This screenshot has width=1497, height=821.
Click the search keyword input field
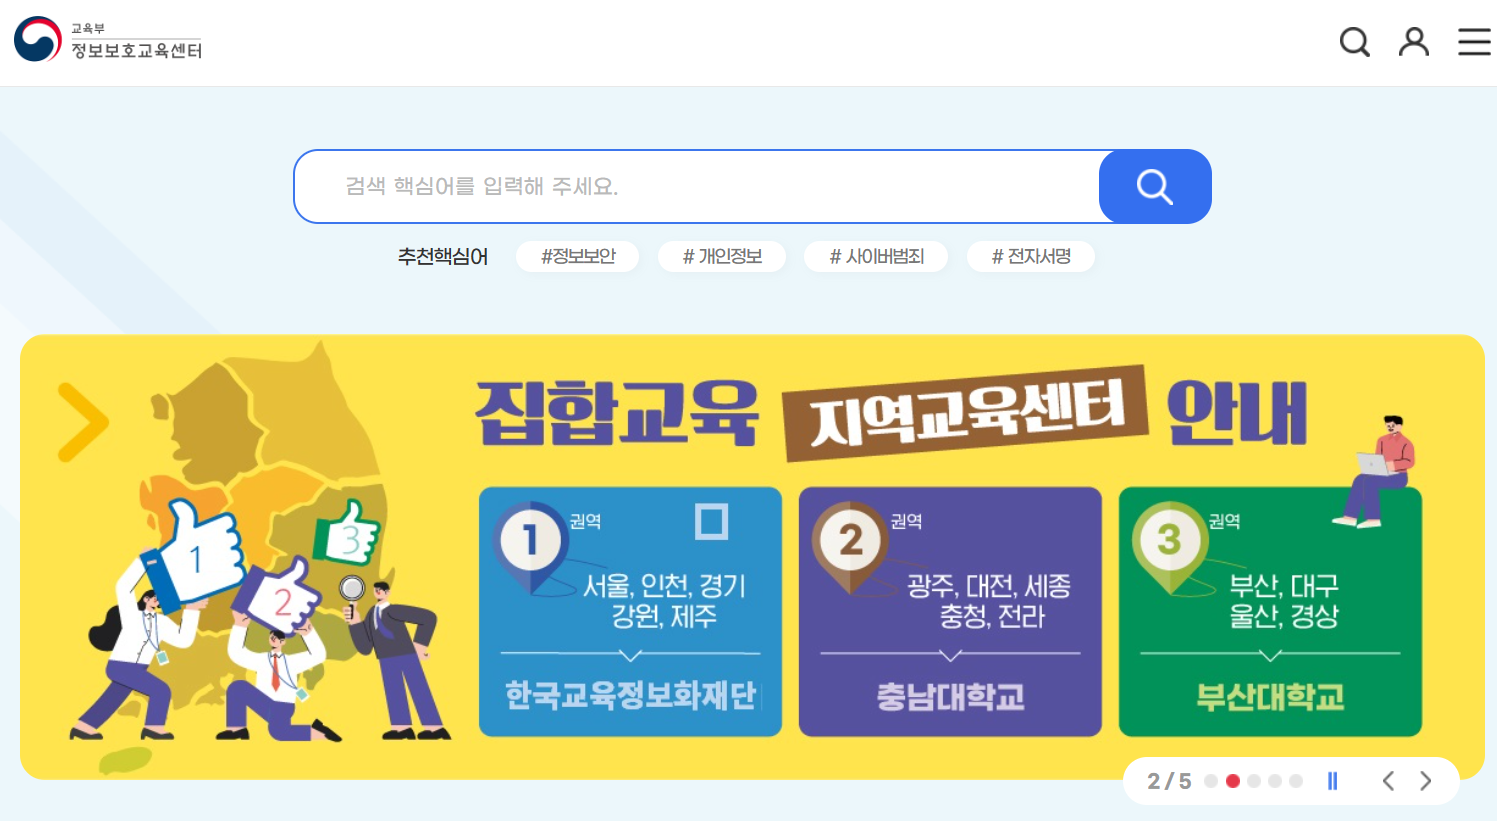click(x=697, y=186)
